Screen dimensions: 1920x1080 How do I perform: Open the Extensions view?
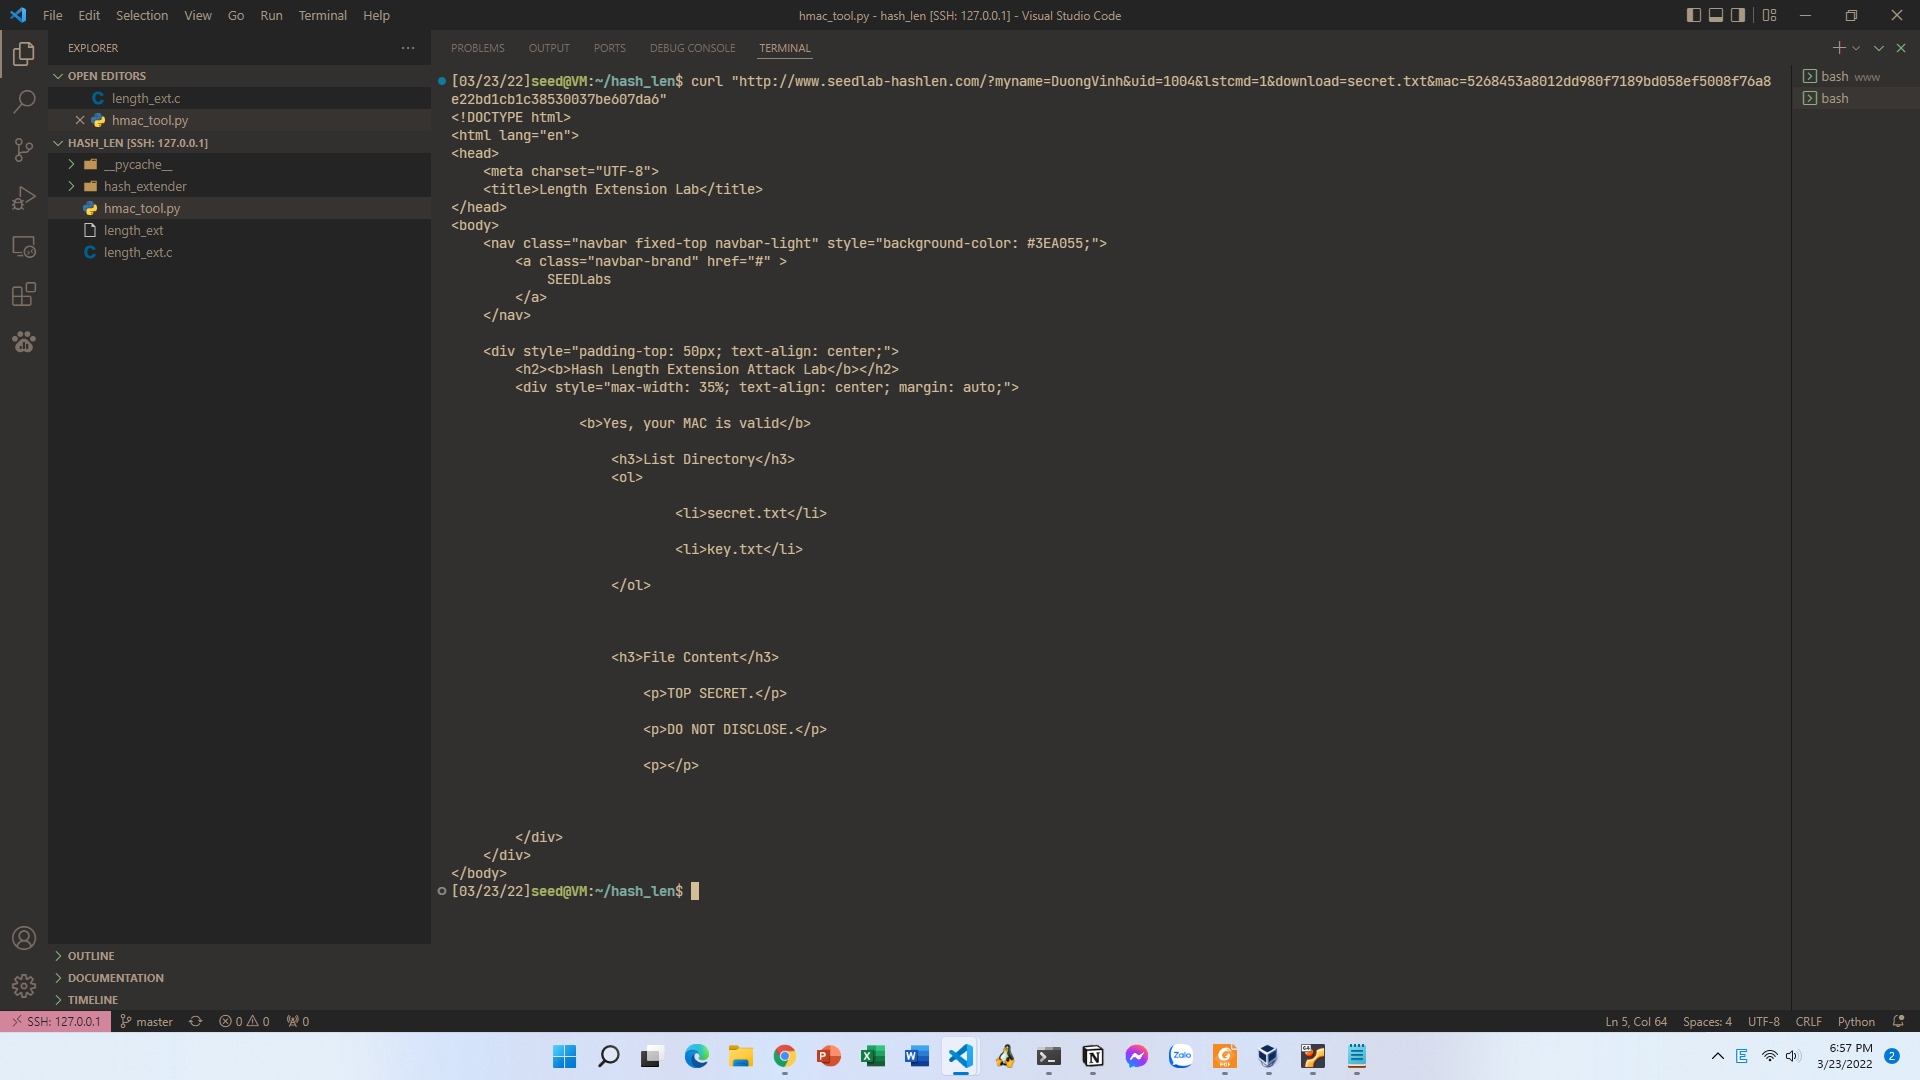point(24,294)
